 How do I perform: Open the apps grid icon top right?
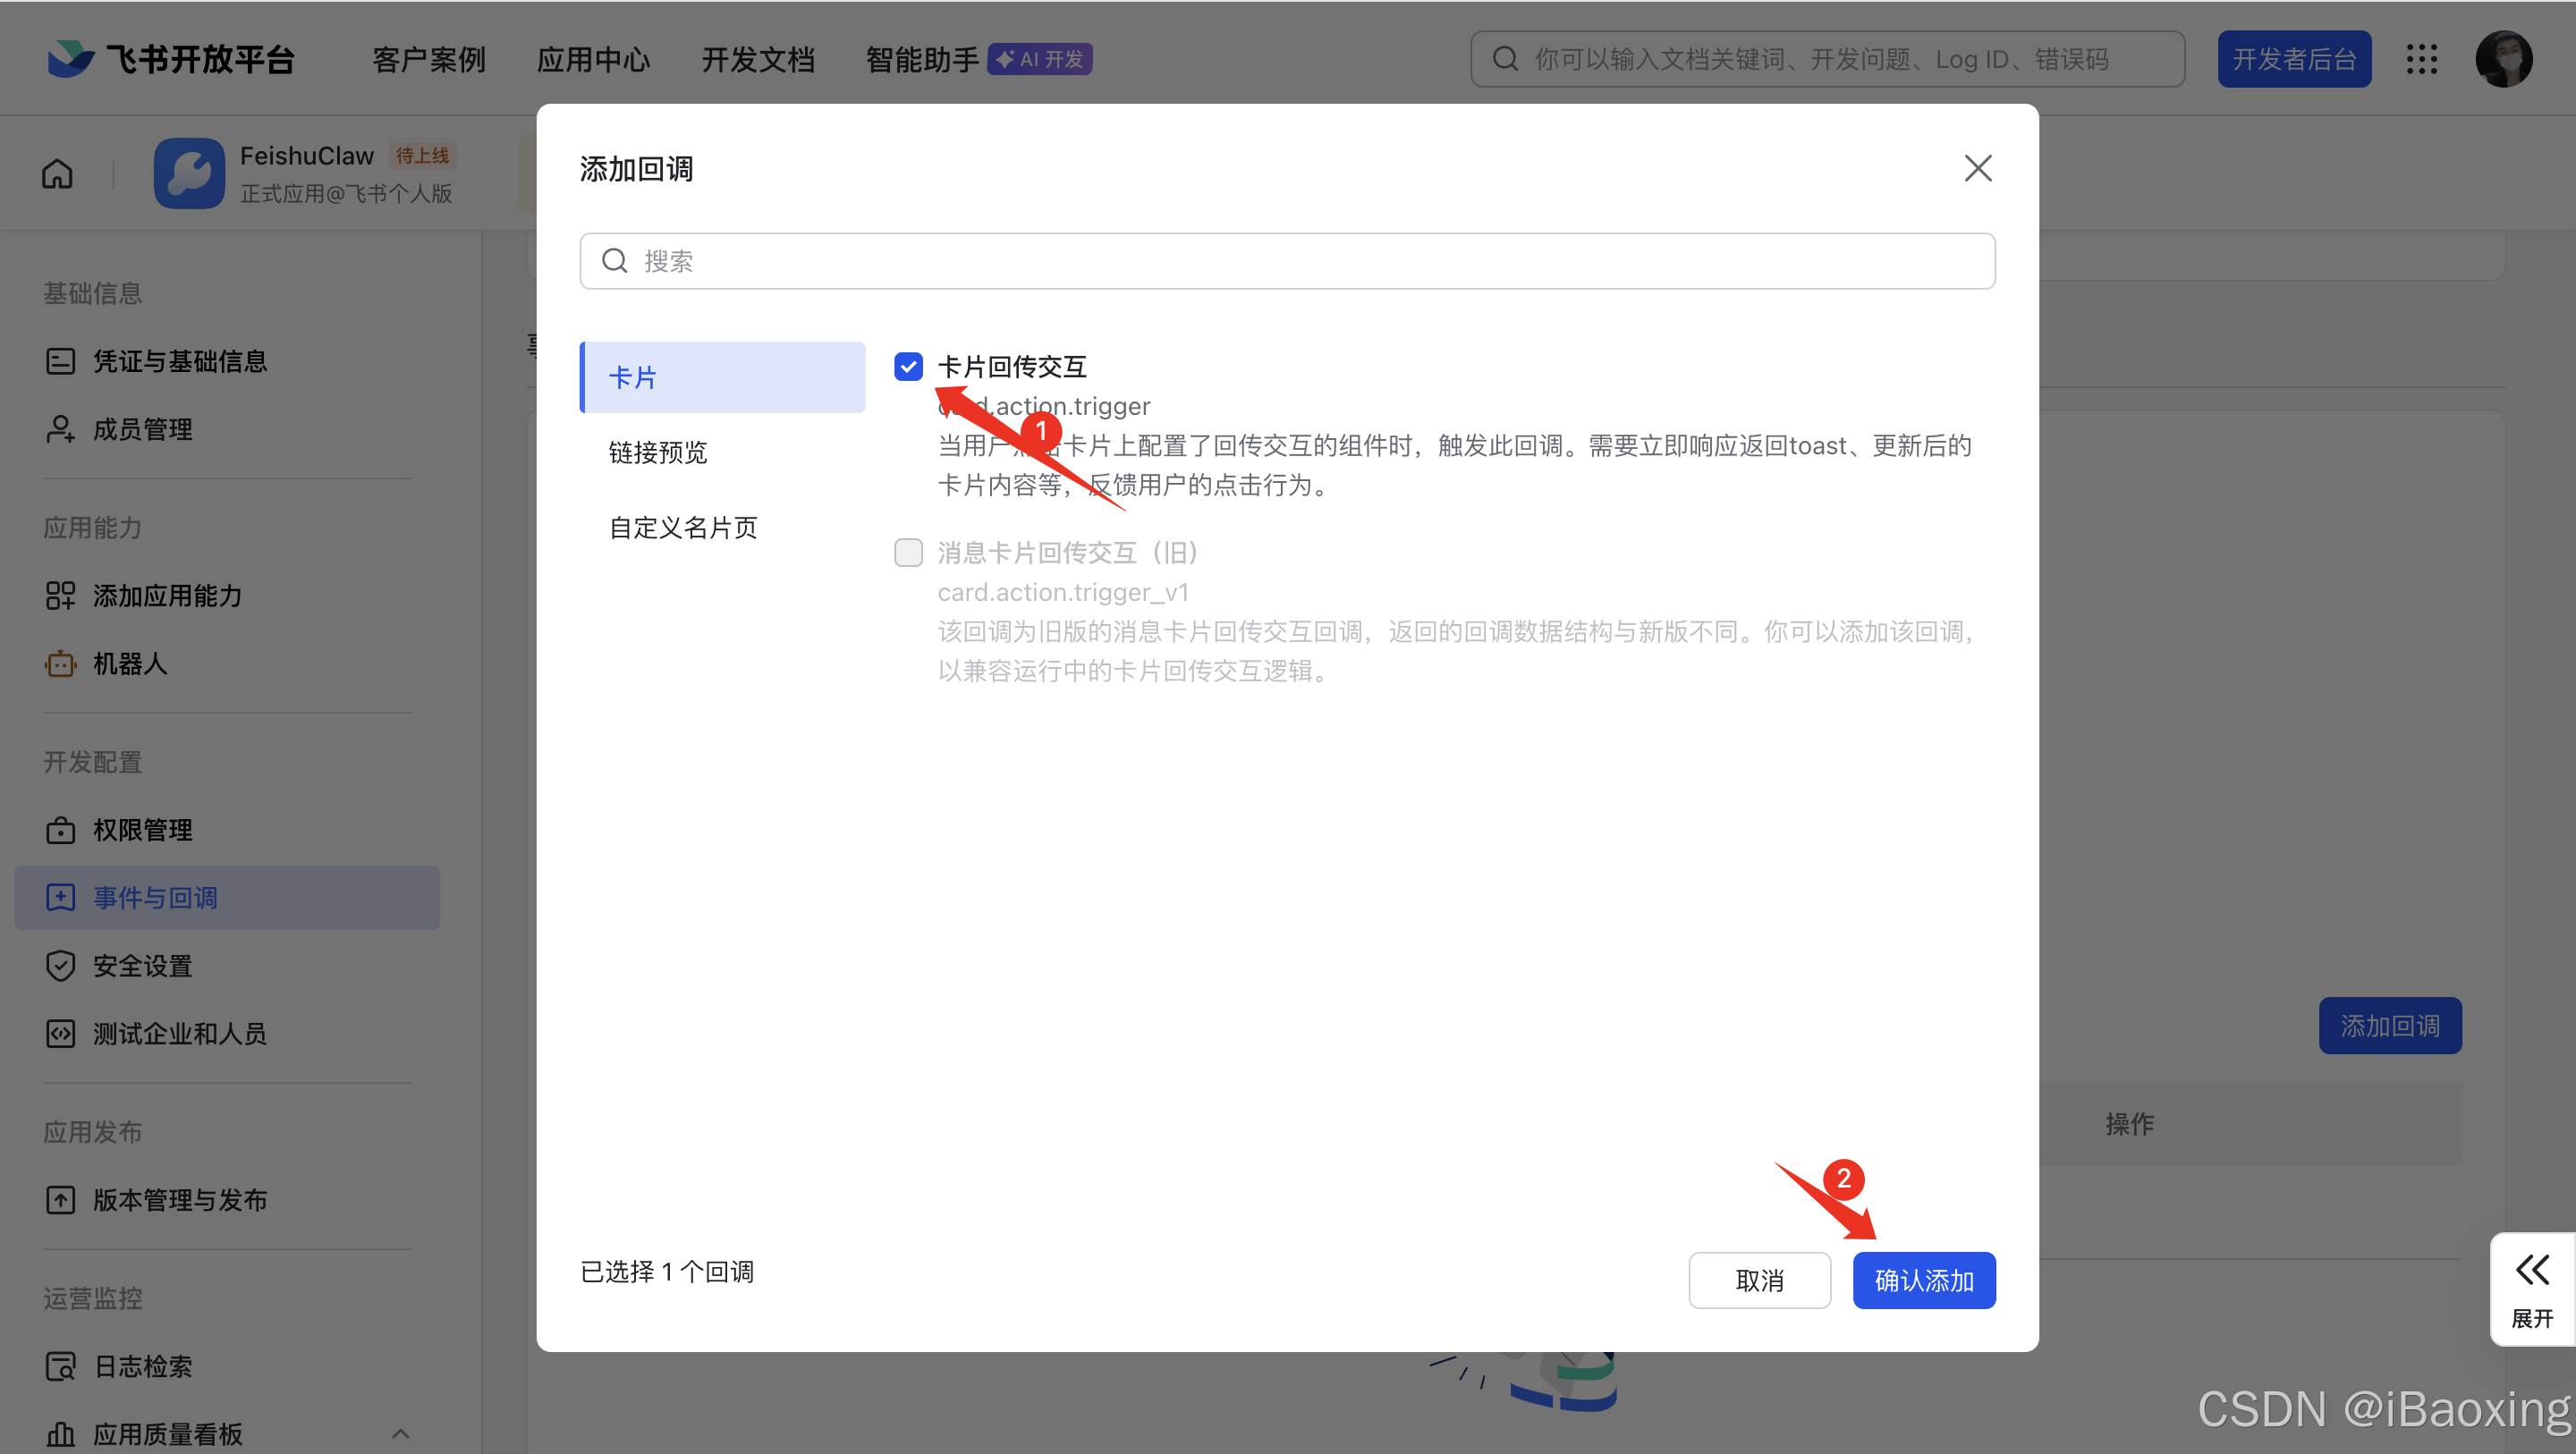pos(2422,58)
